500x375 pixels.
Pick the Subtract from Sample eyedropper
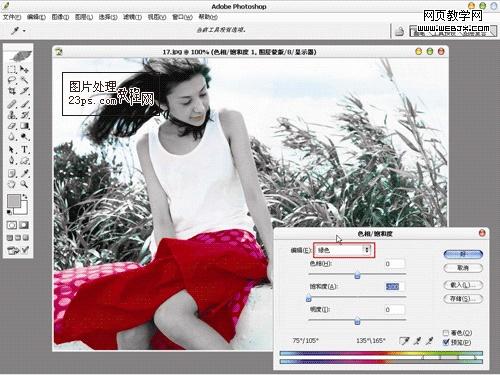point(430,341)
